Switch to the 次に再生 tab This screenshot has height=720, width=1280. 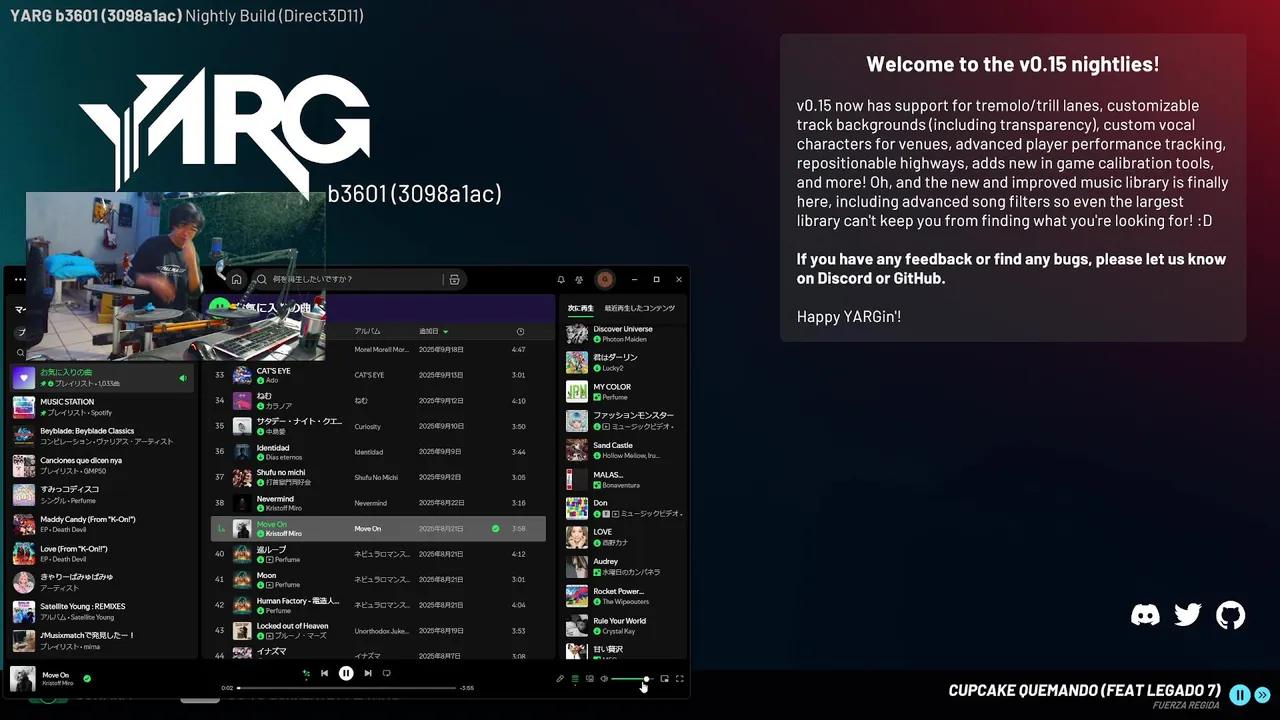(x=581, y=308)
